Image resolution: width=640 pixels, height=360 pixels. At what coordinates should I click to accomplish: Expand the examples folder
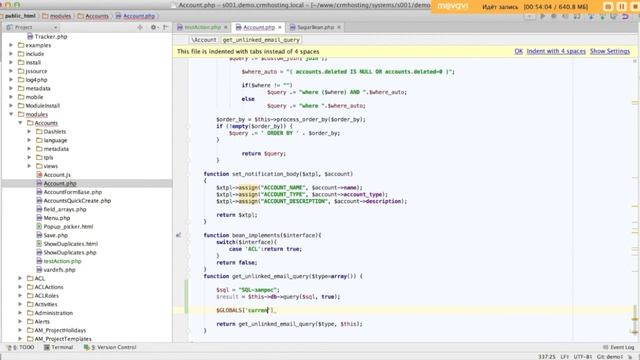(x=11, y=45)
